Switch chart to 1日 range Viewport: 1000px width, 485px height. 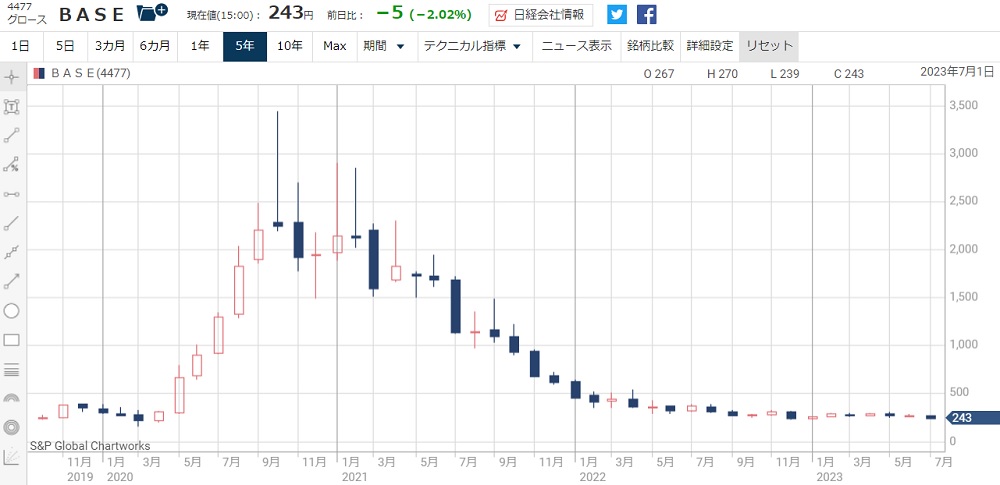(21, 46)
